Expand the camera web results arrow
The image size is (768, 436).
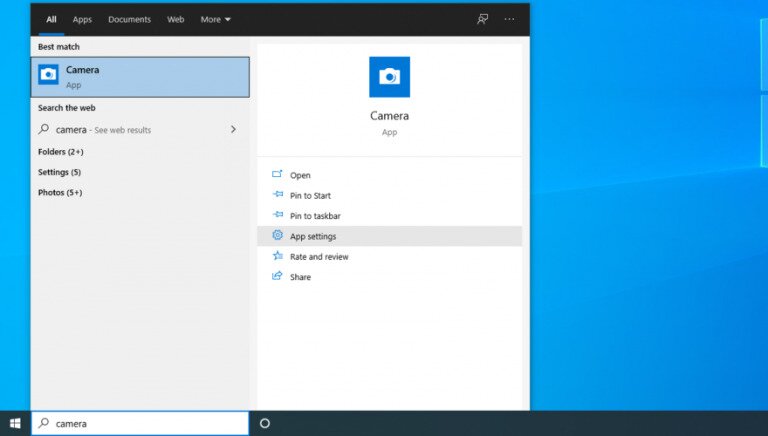233,129
